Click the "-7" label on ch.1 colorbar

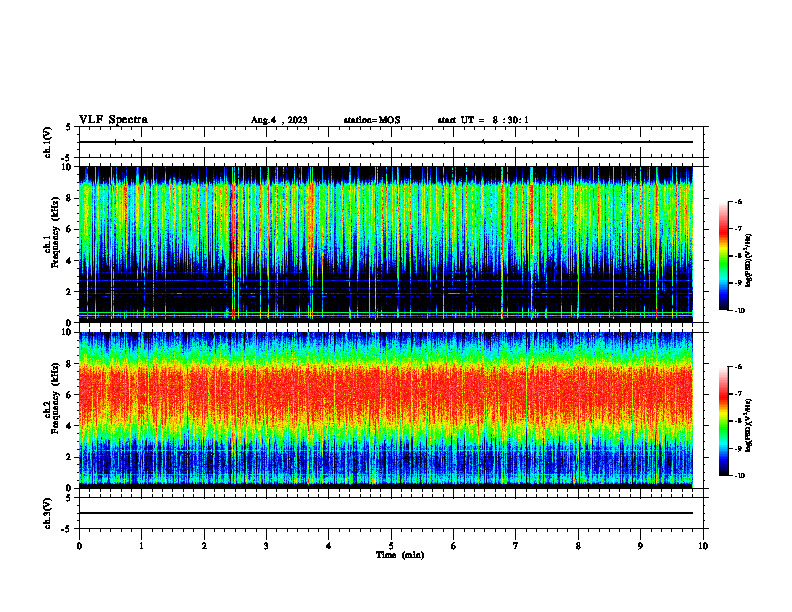pos(738,229)
